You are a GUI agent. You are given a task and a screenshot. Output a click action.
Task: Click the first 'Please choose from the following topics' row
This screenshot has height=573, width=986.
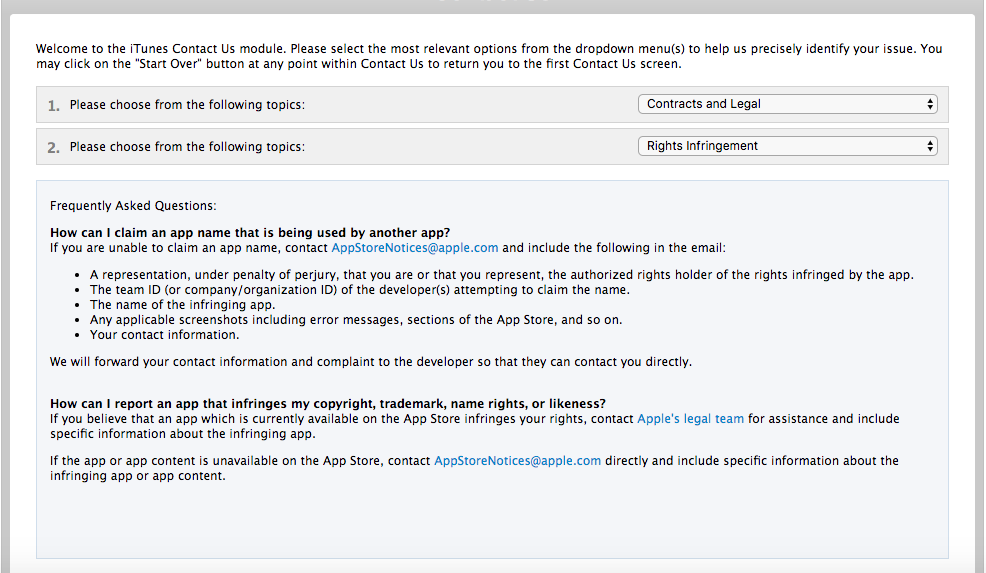point(492,104)
